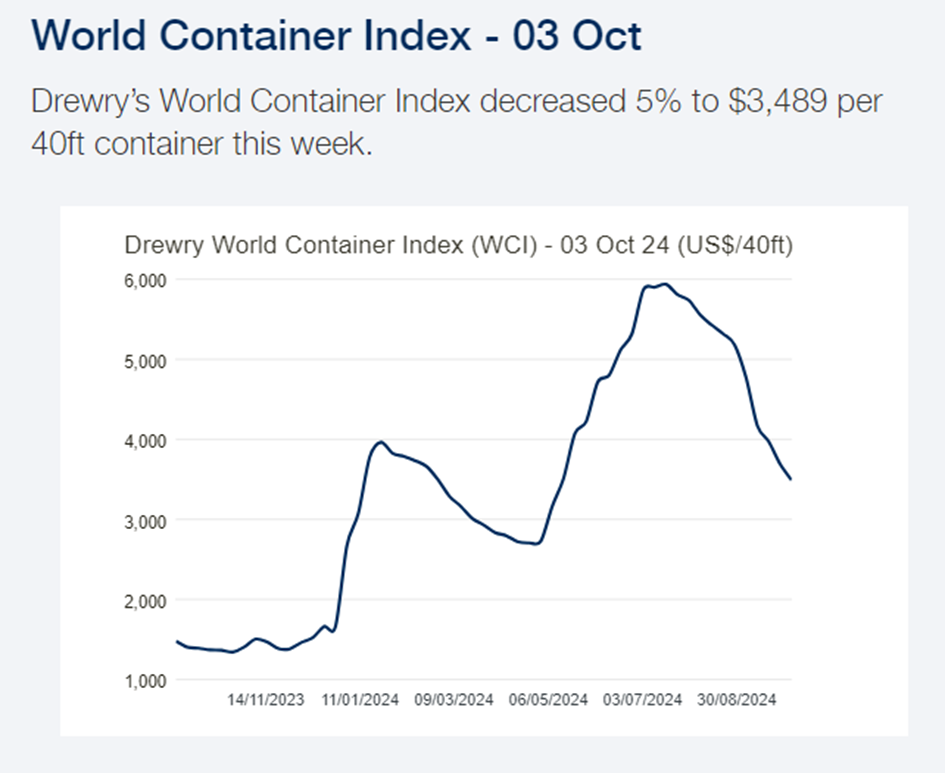Click the 03/07/2024 x-axis date label
The width and height of the screenshot is (945, 773).
(x=642, y=699)
